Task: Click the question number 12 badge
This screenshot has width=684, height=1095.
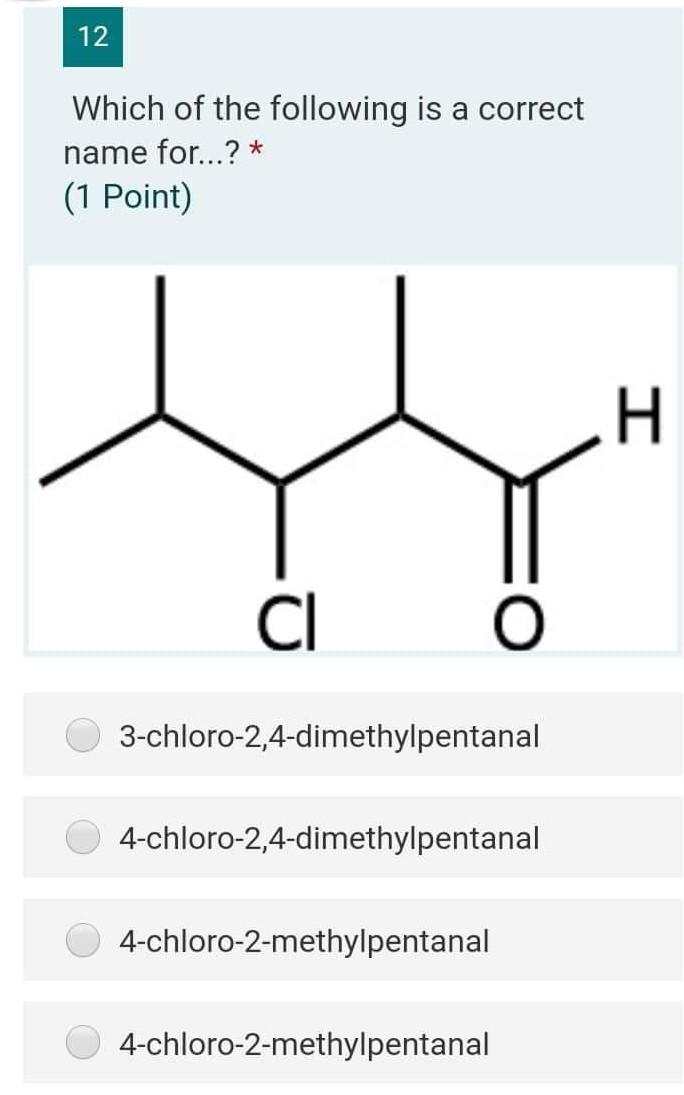Action: [x=91, y=39]
